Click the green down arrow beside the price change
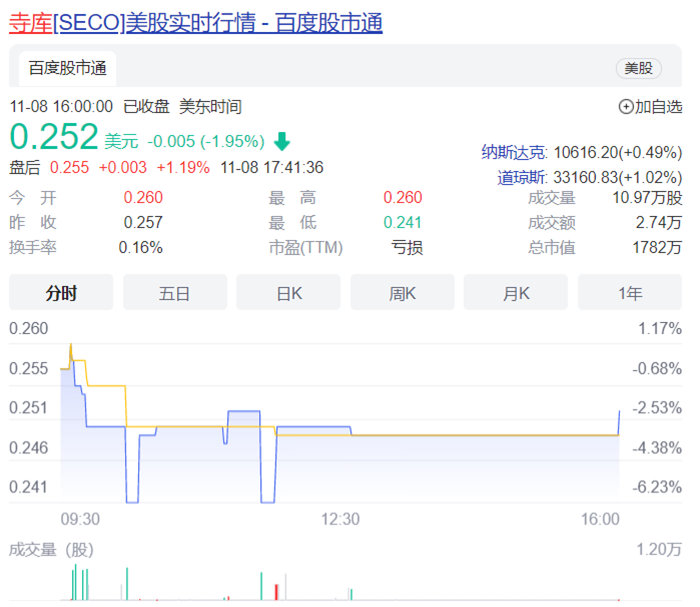 [x=282, y=140]
